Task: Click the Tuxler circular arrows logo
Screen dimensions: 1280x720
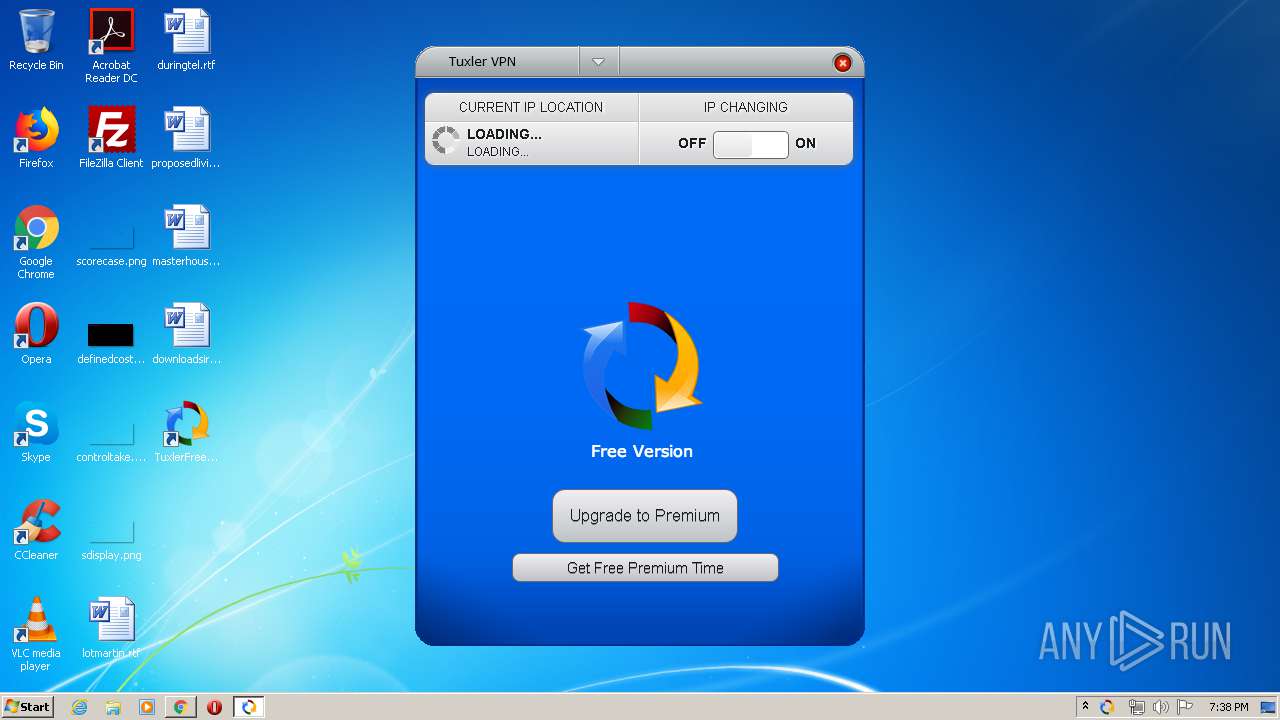Action: tap(642, 366)
